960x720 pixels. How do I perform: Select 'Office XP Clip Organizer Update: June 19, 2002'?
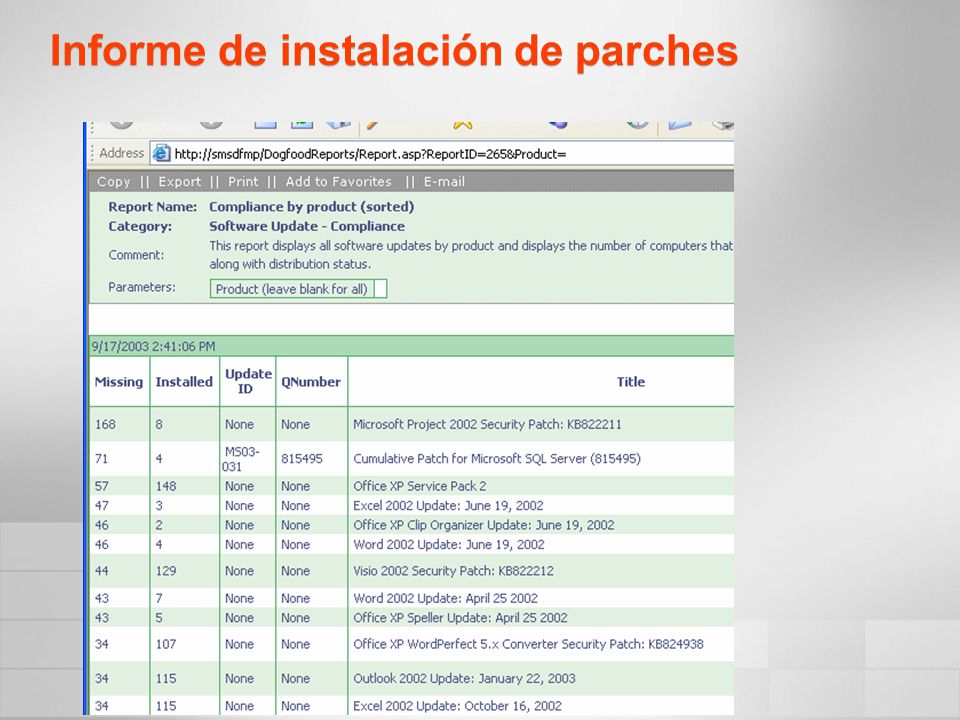coord(484,525)
